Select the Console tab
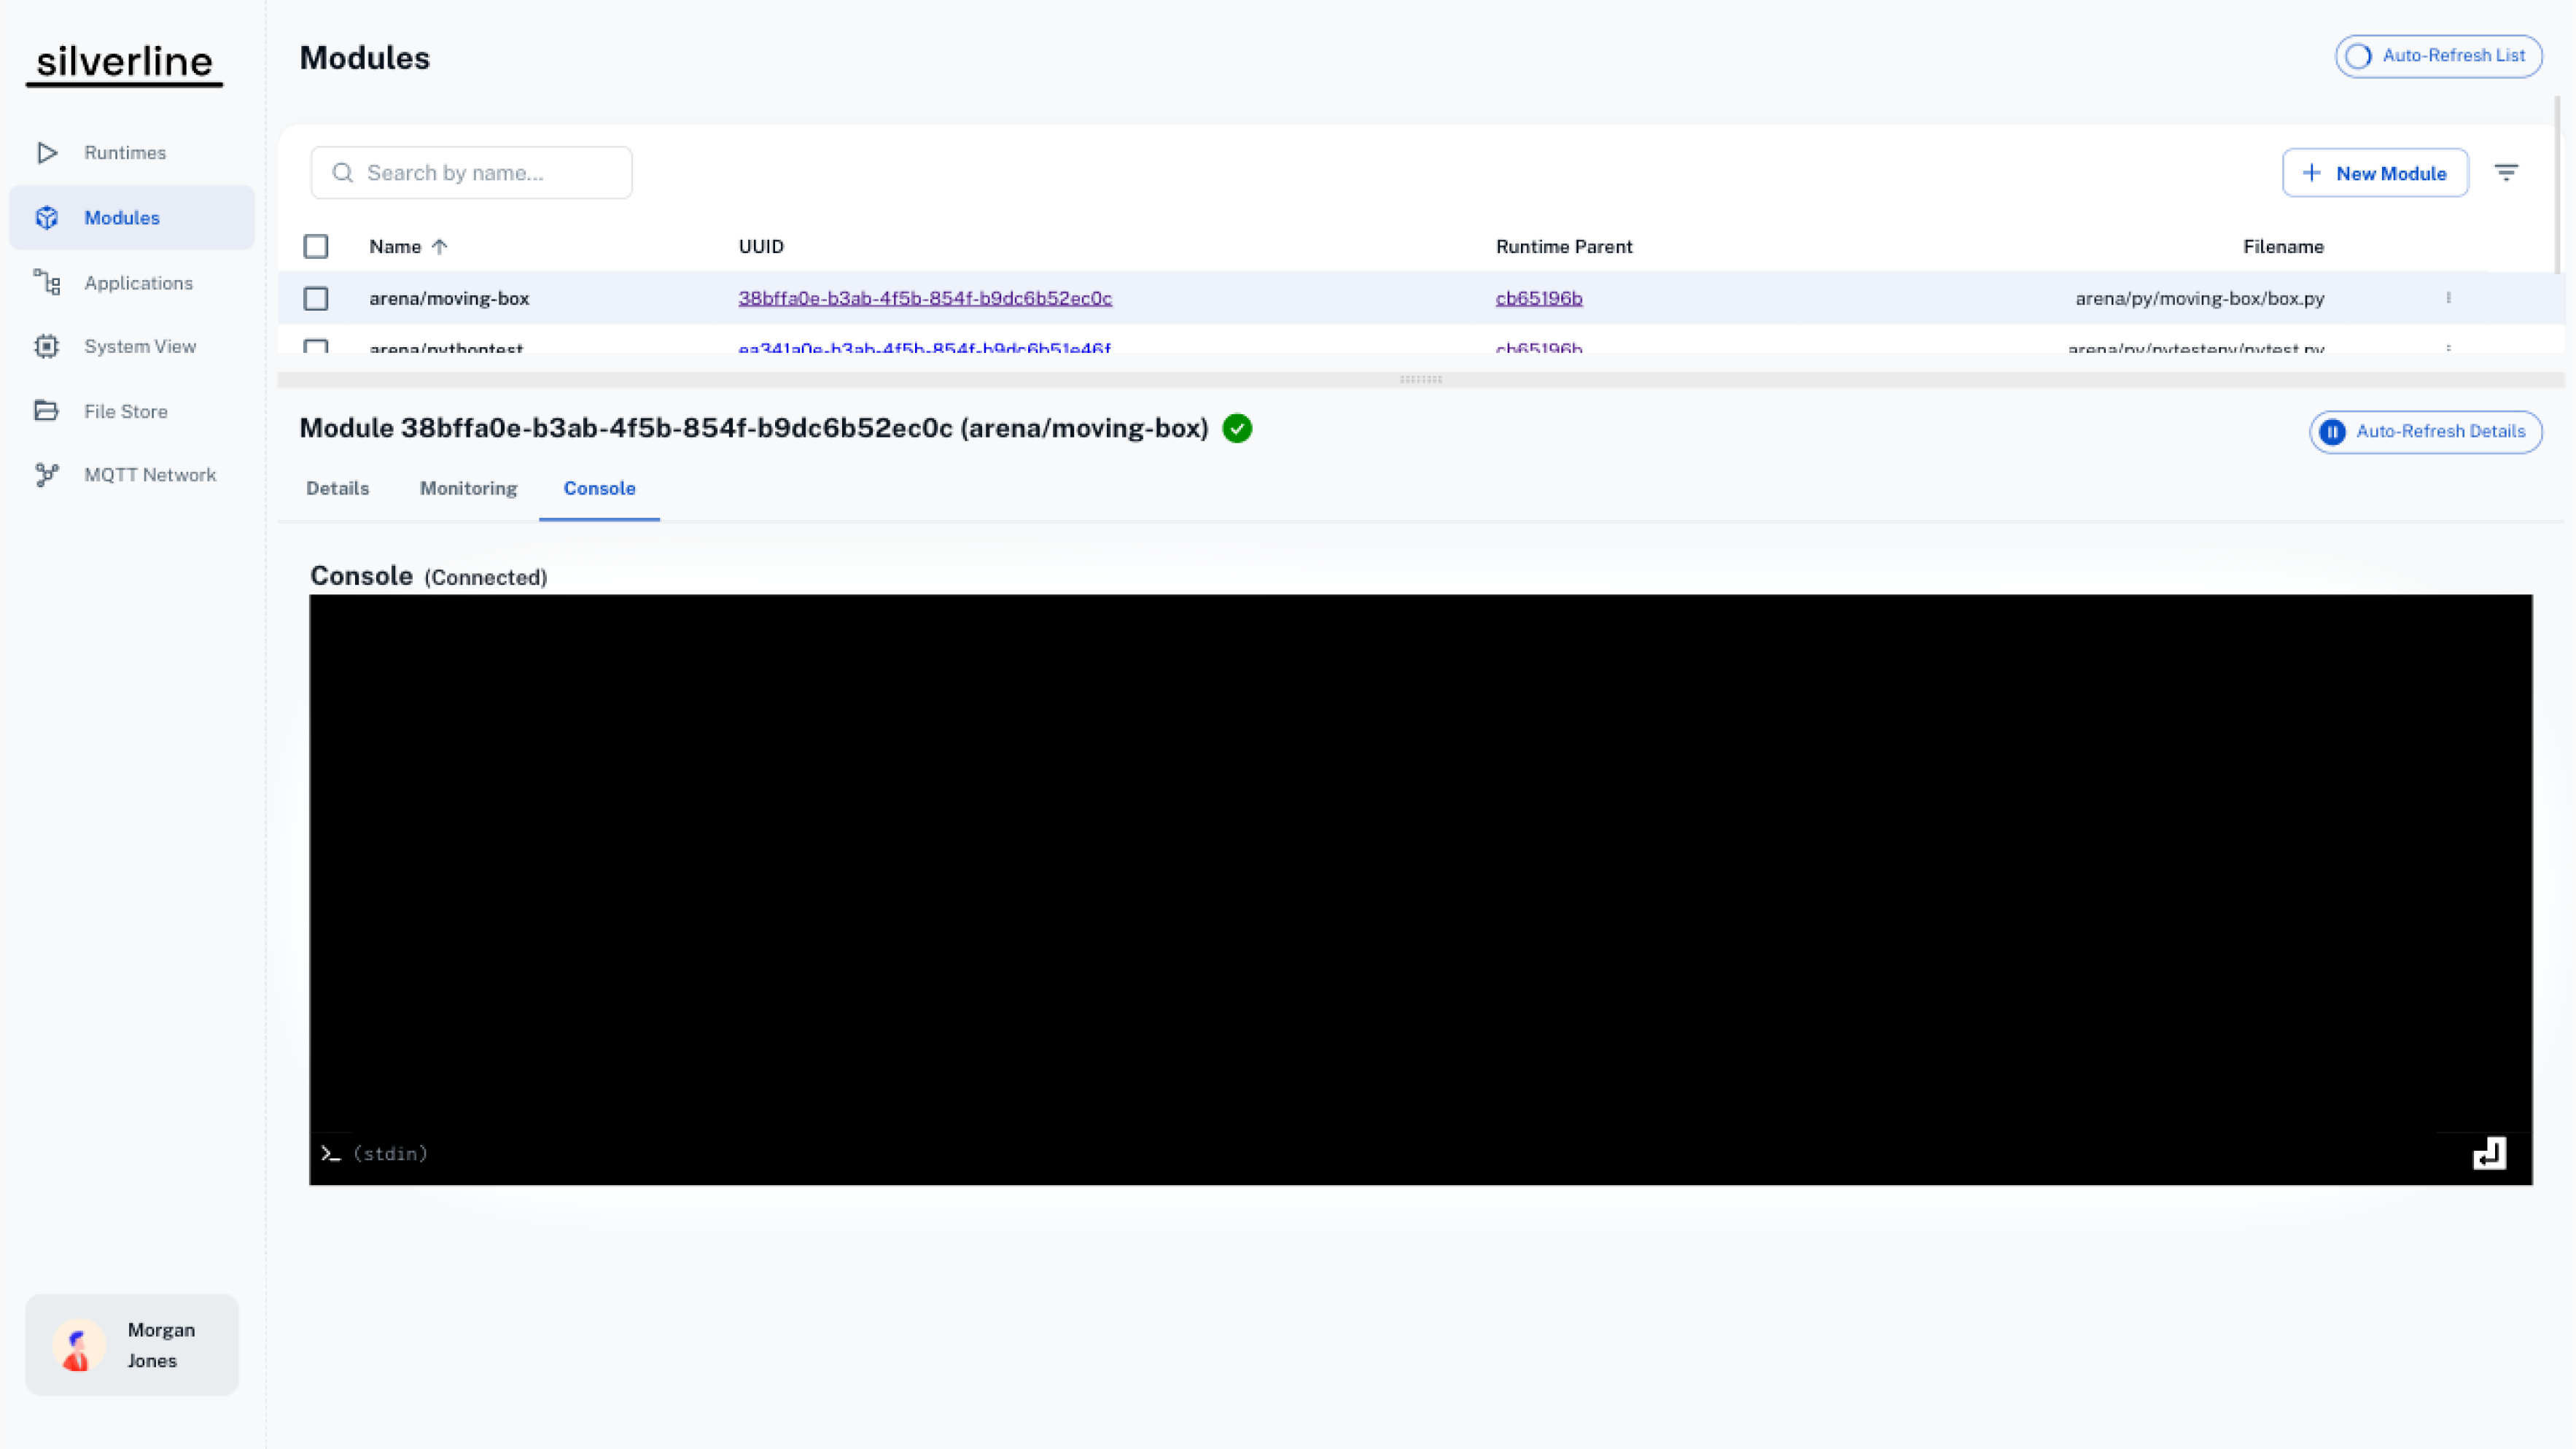Screen dimensions: 2576x1449 [599, 488]
